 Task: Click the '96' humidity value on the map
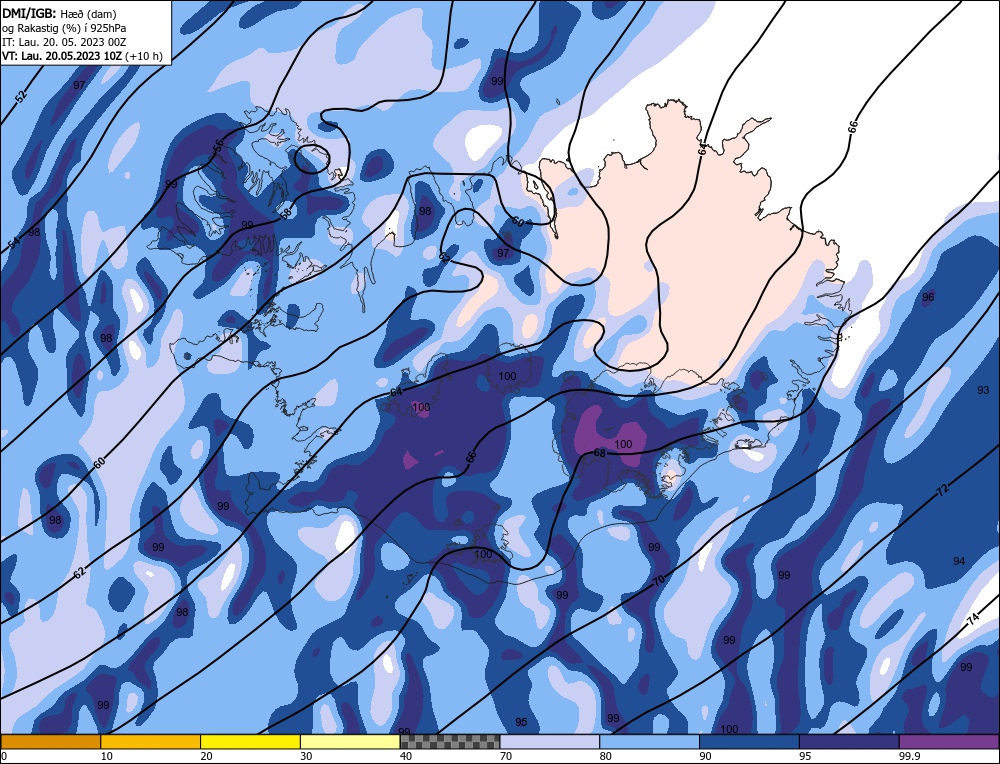coord(928,297)
